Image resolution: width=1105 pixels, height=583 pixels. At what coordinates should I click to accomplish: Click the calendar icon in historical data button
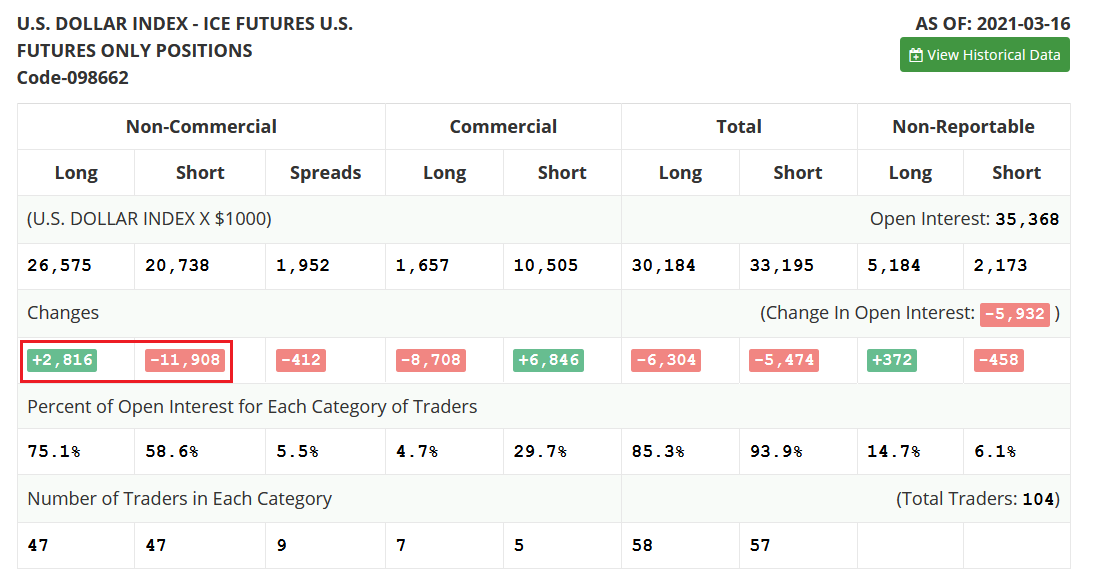(x=915, y=55)
